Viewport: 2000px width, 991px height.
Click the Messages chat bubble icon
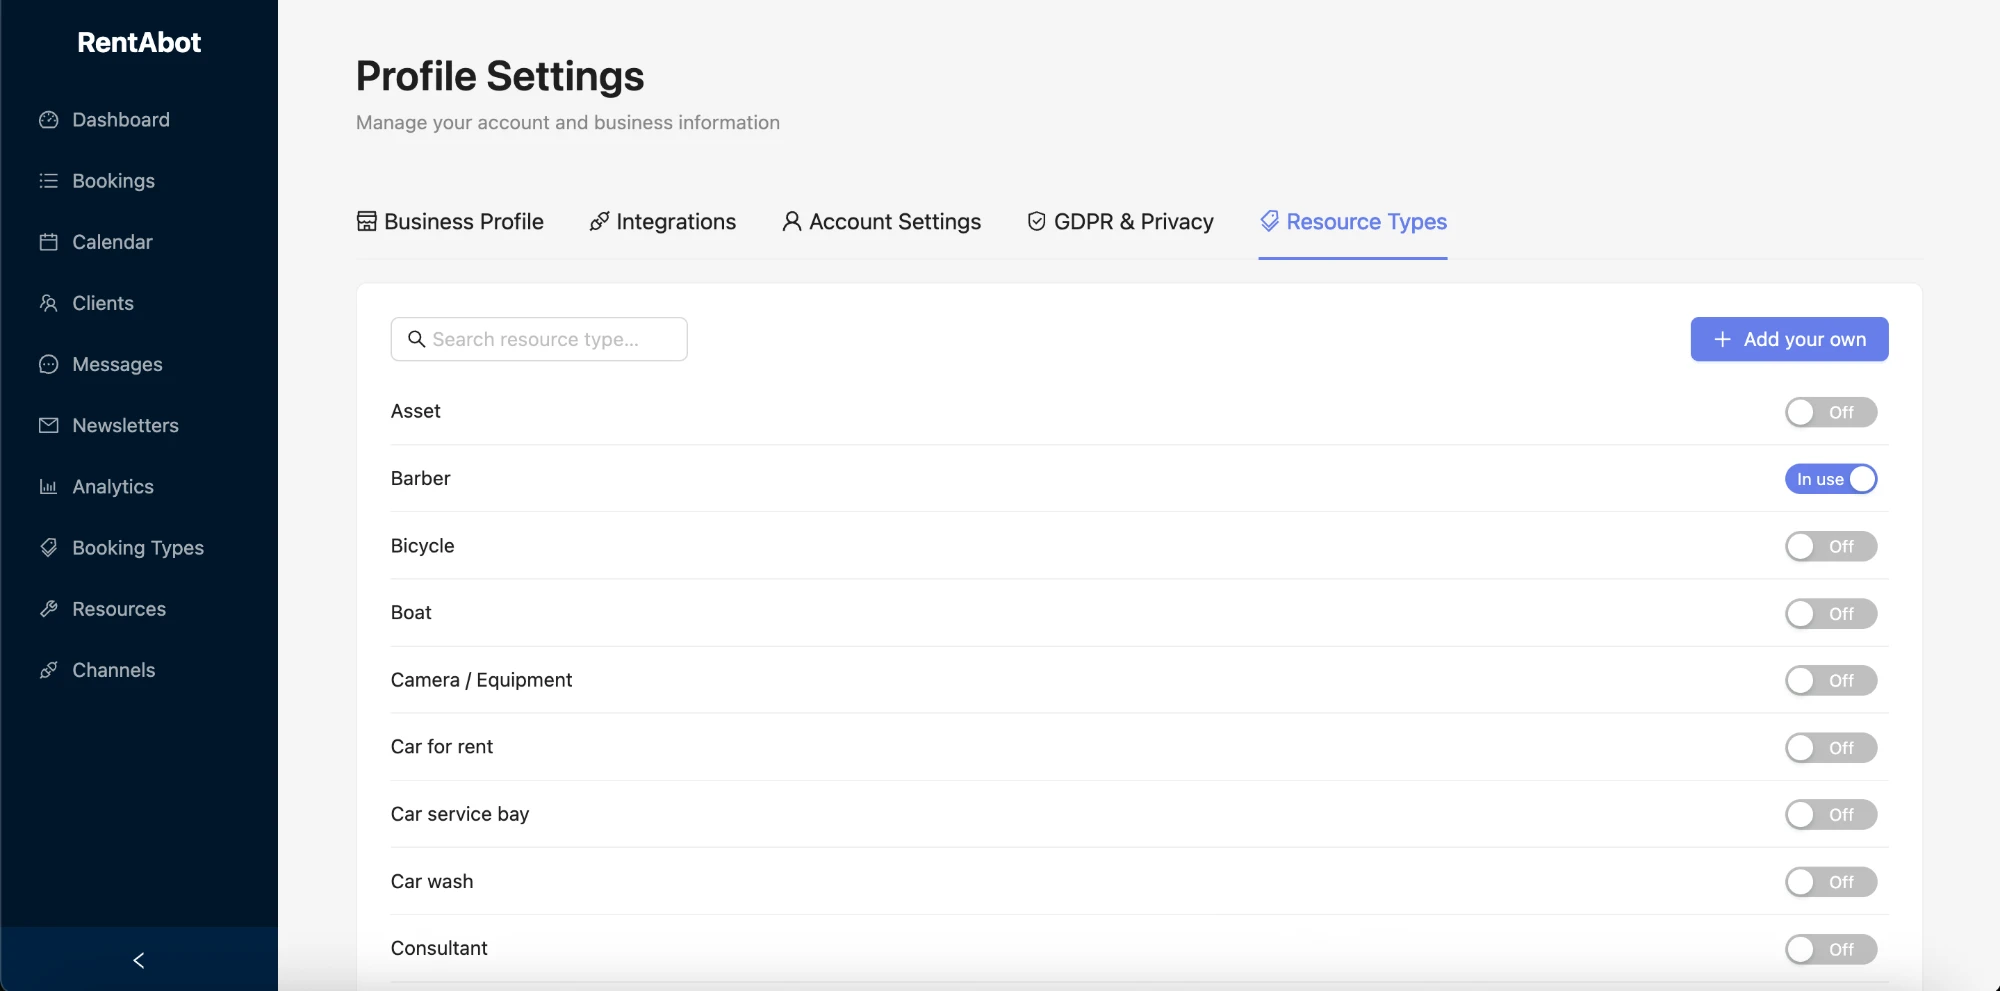(x=49, y=364)
